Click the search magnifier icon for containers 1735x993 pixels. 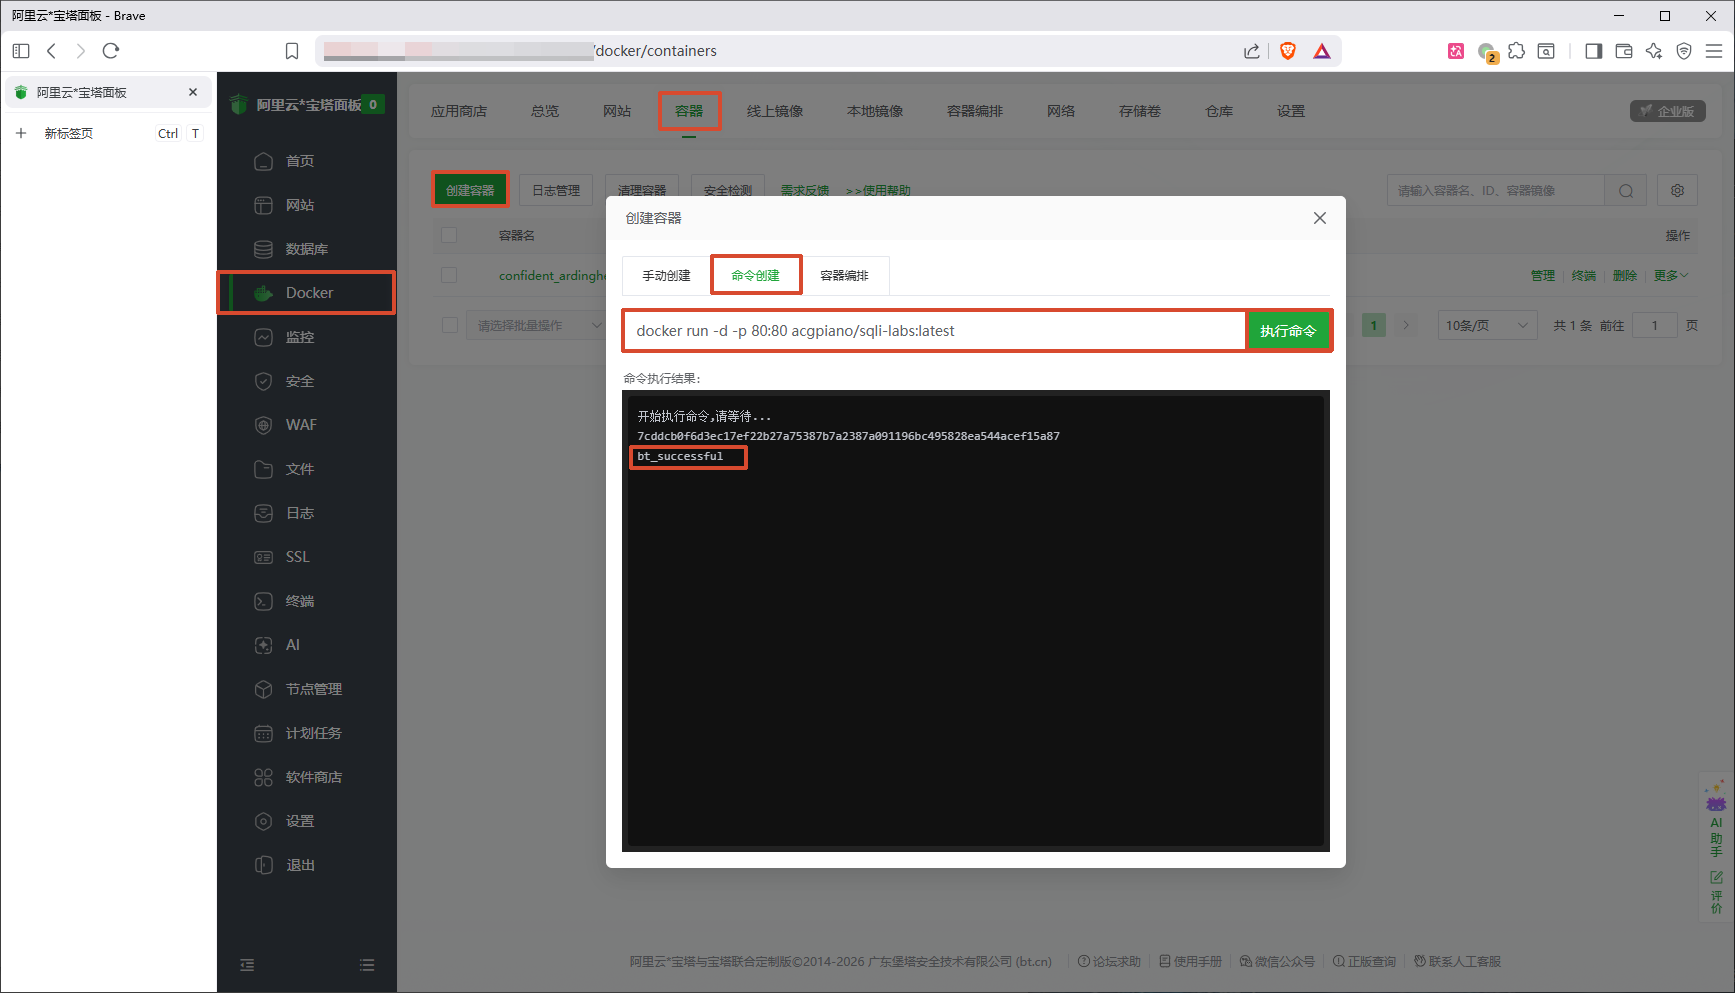pyautogui.click(x=1626, y=191)
